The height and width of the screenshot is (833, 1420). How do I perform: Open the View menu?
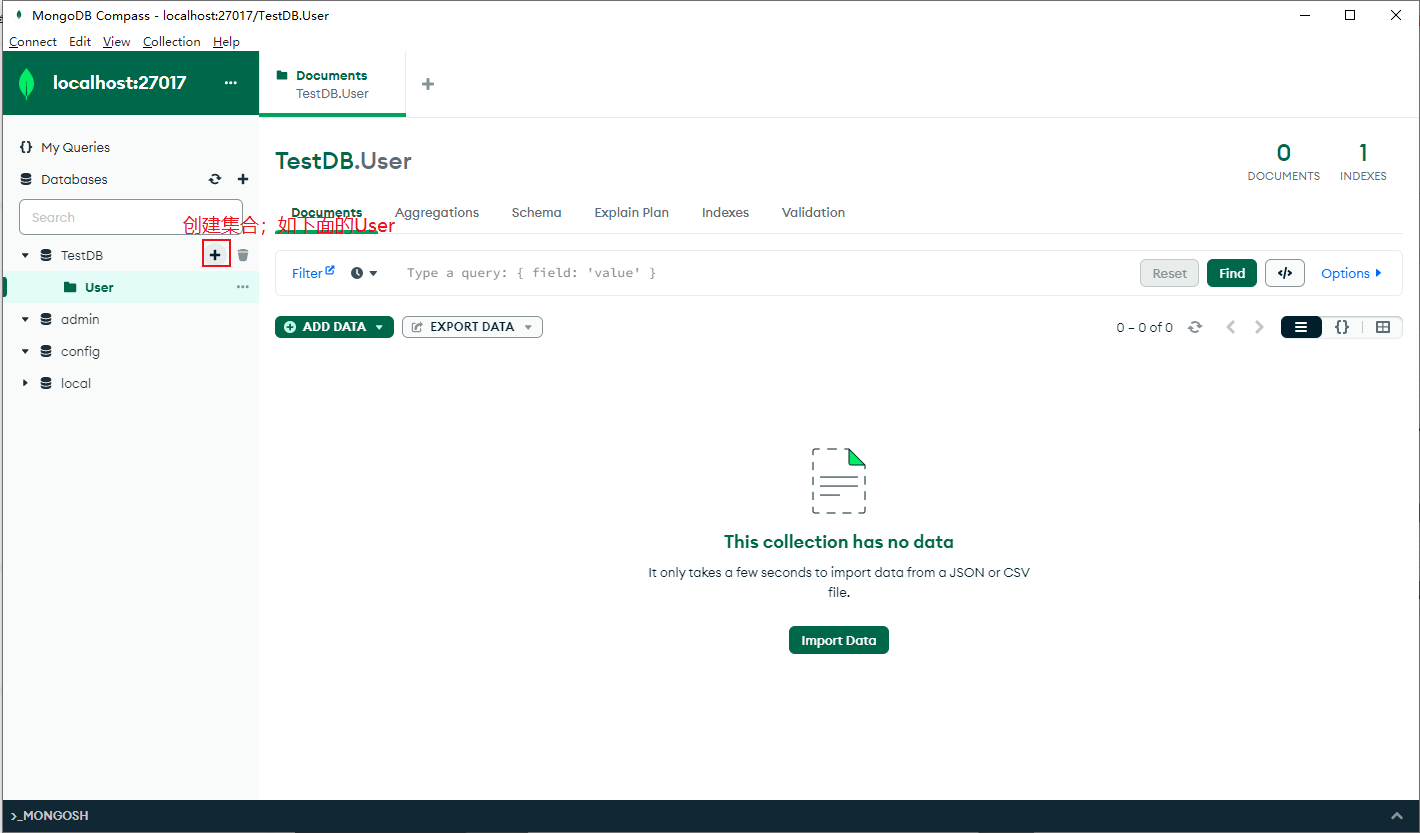[117, 42]
